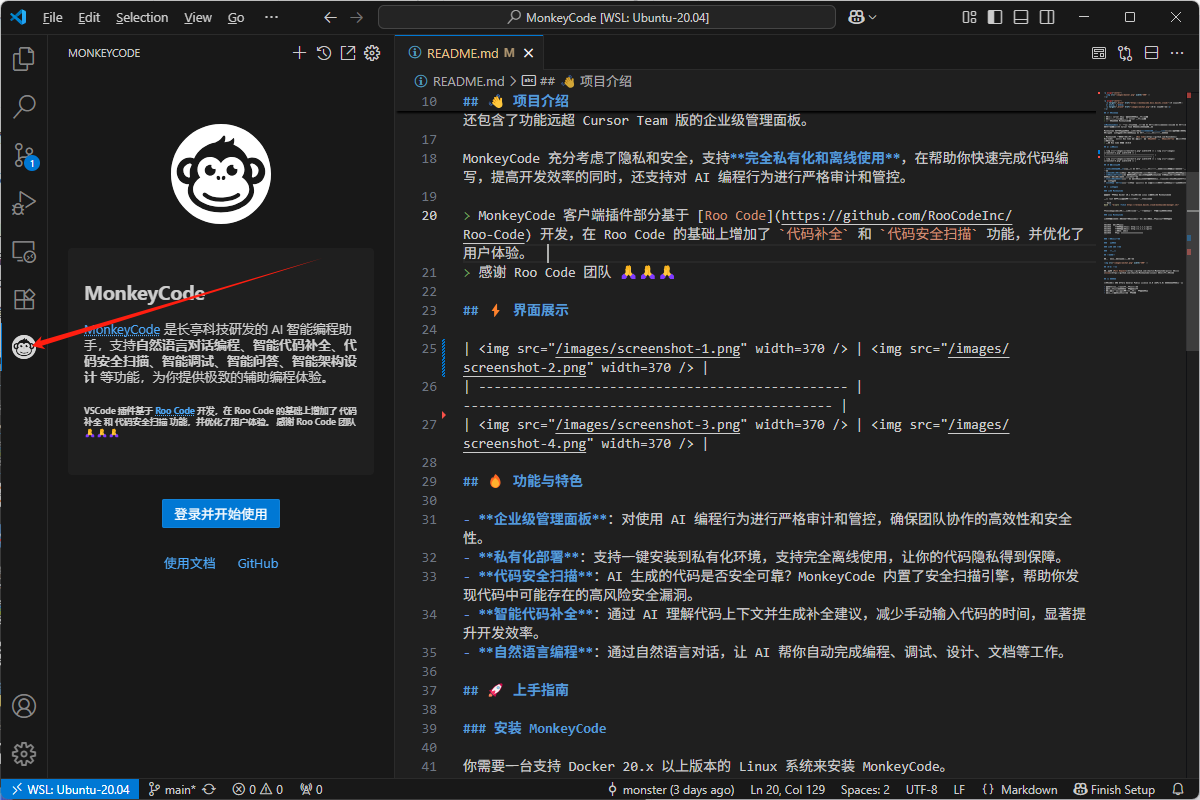Open the Source Control view showing 1 change
Screen dimensions: 1200x800
(23, 155)
